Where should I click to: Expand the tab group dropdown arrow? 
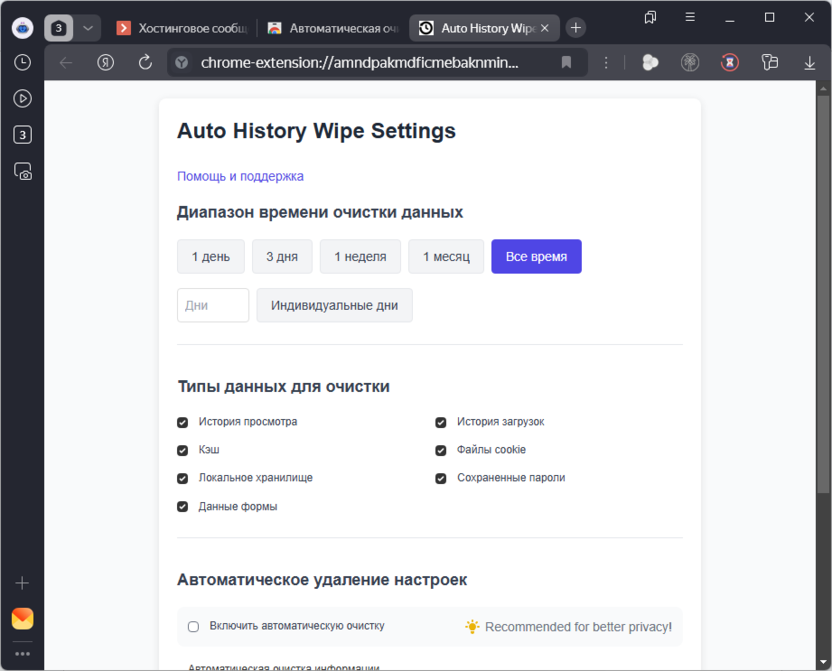coord(88,28)
